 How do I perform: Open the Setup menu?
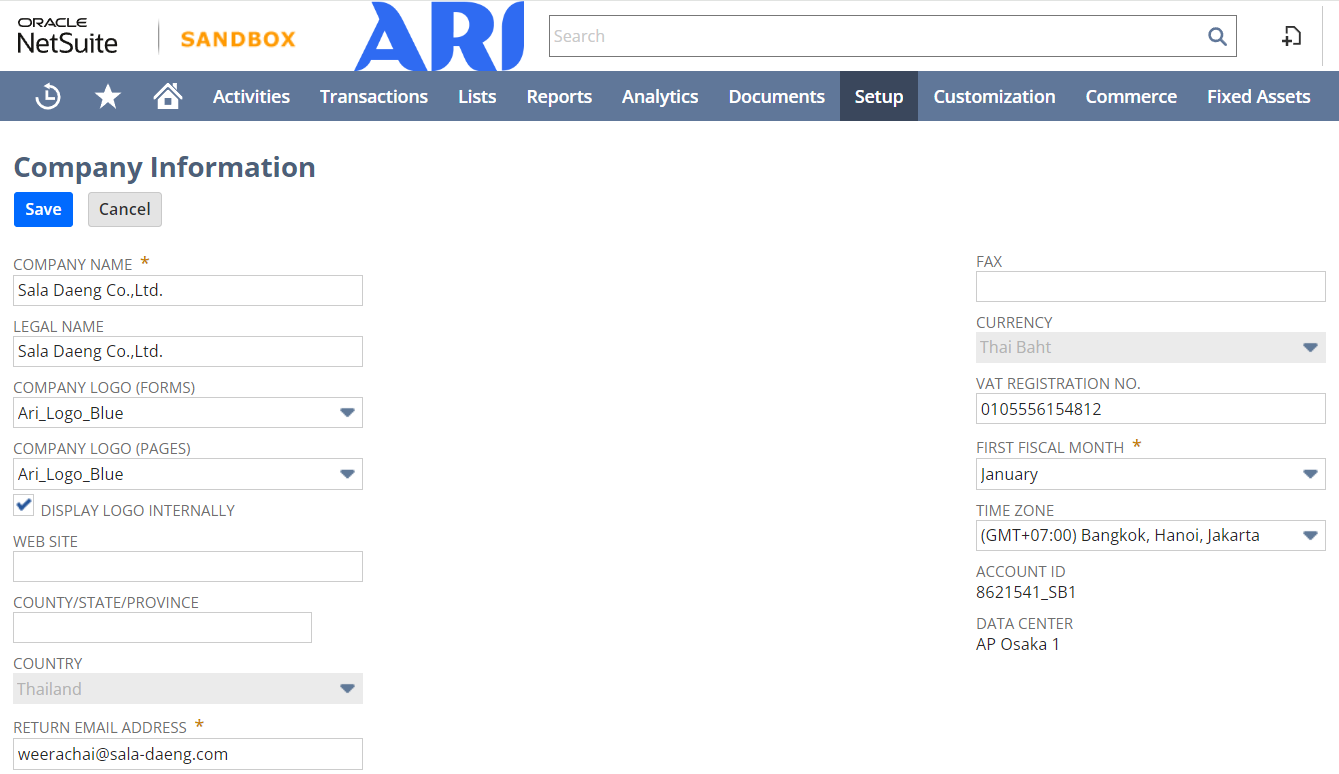coord(879,96)
